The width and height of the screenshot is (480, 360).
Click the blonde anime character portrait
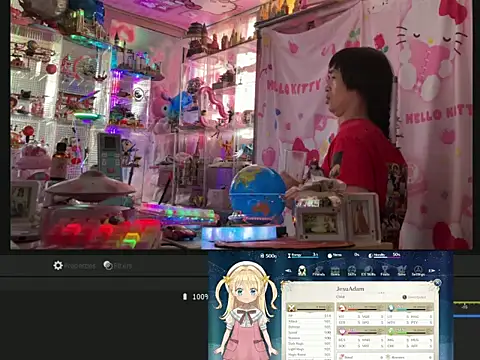click(246, 310)
